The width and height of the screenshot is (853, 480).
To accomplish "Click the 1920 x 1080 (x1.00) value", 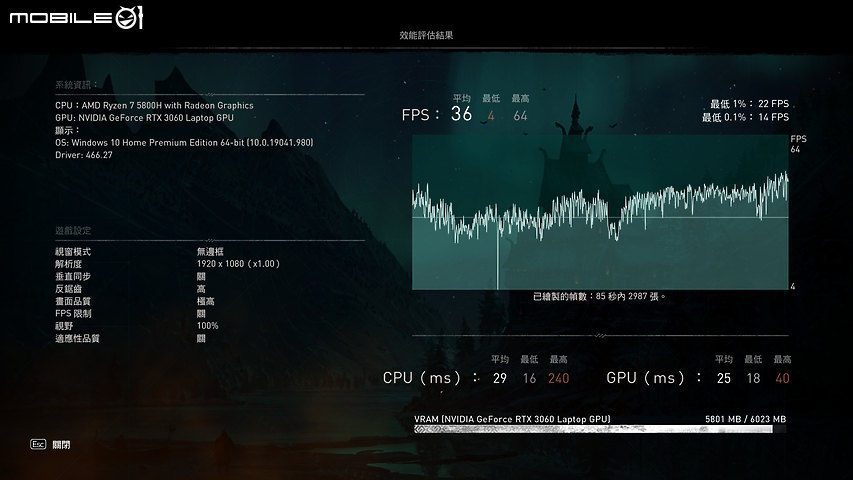I will tap(238, 264).
